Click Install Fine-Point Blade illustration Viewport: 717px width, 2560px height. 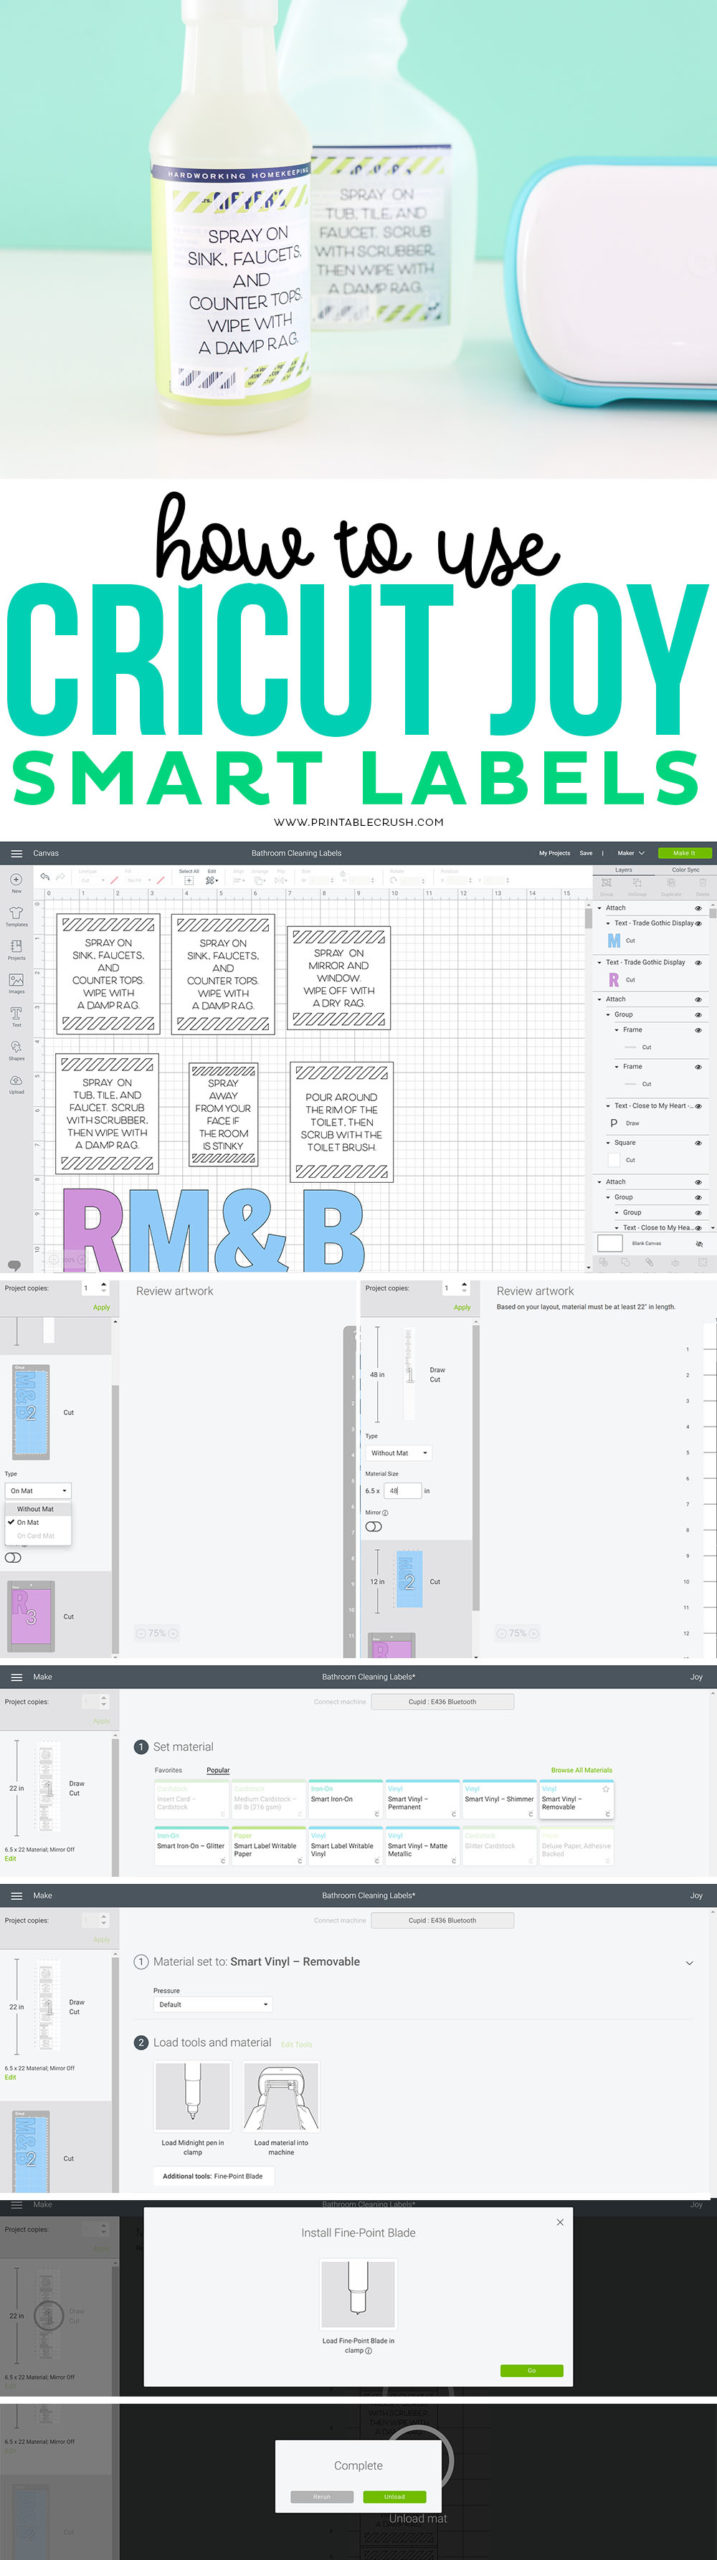358,2295
